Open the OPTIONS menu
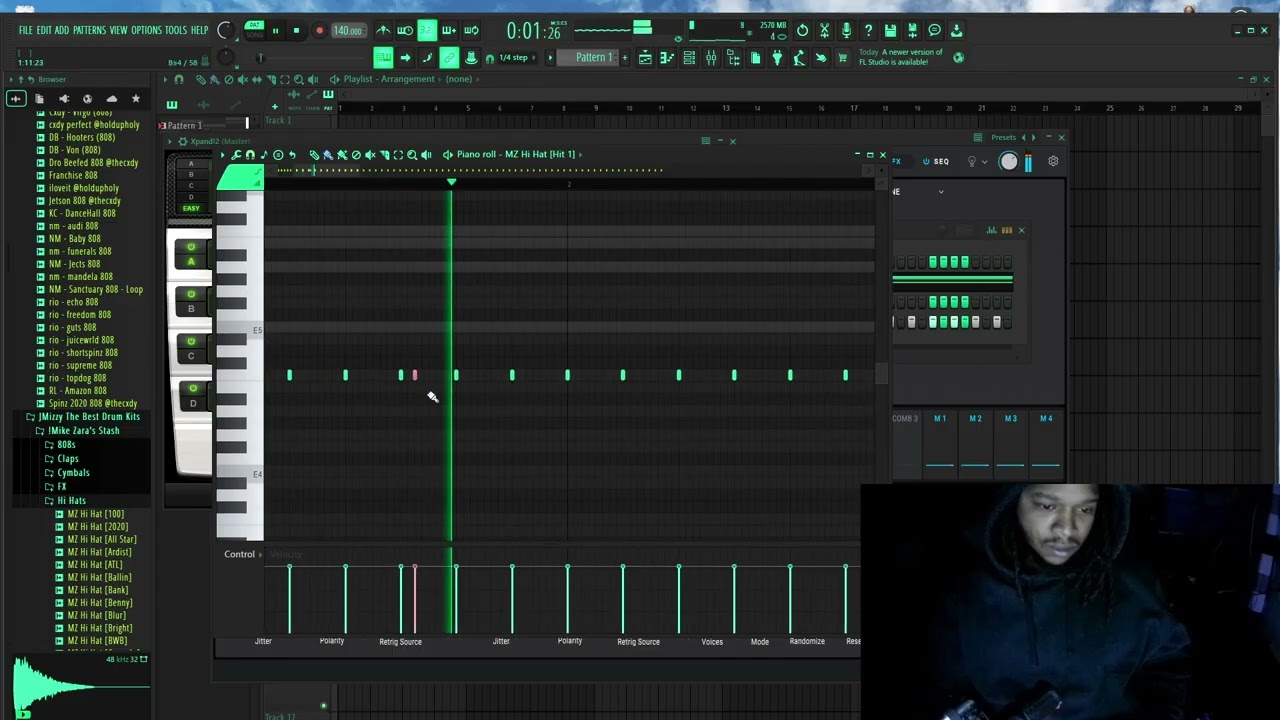This screenshot has height=720, width=1280. click(x=146, y=30)
